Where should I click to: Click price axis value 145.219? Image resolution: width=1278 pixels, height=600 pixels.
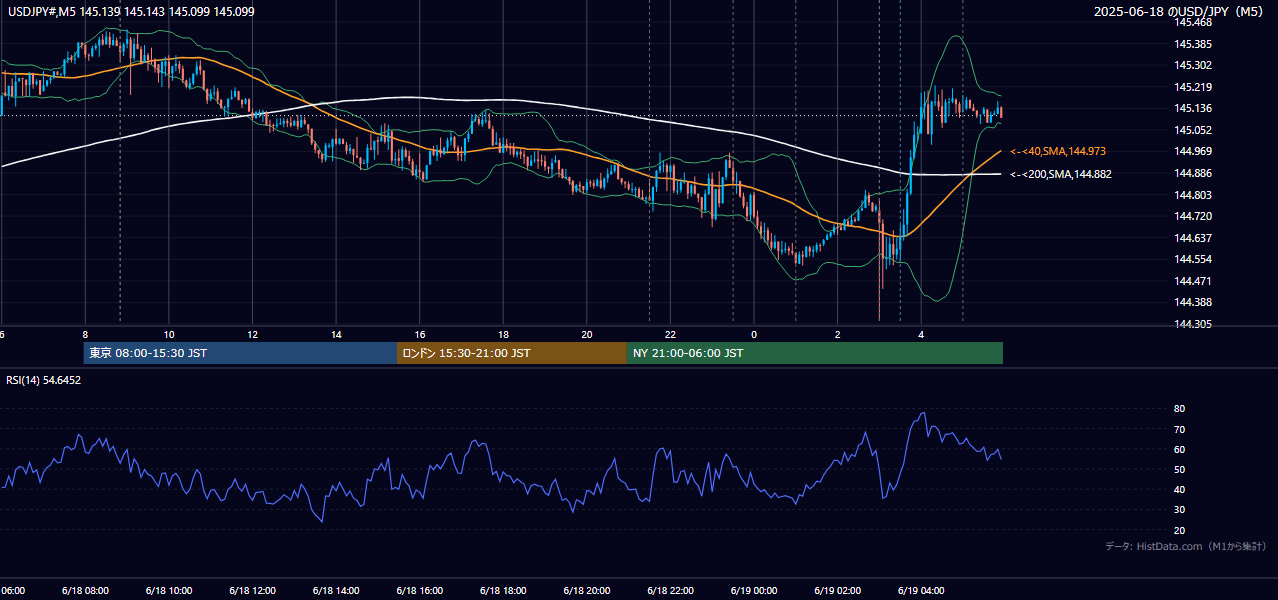[1192, 87]
